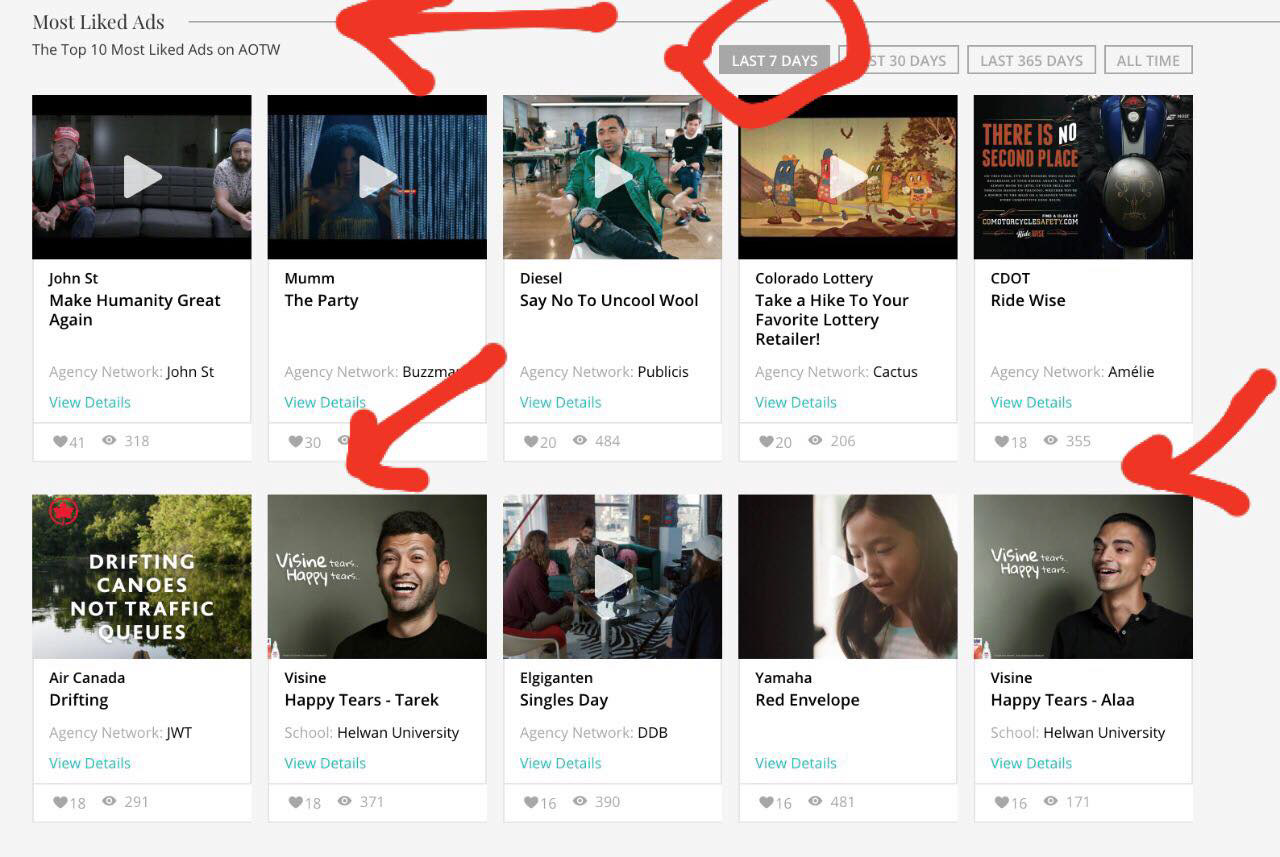Open View Details for John St
Viewport: 1280px width, 857px height.
click(90, 402)
